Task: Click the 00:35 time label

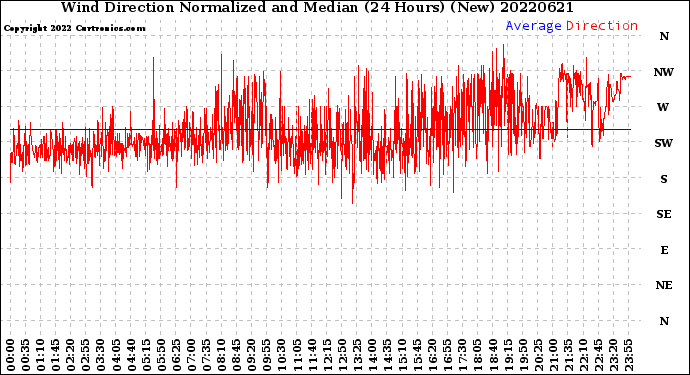Action: pos(26,356)
